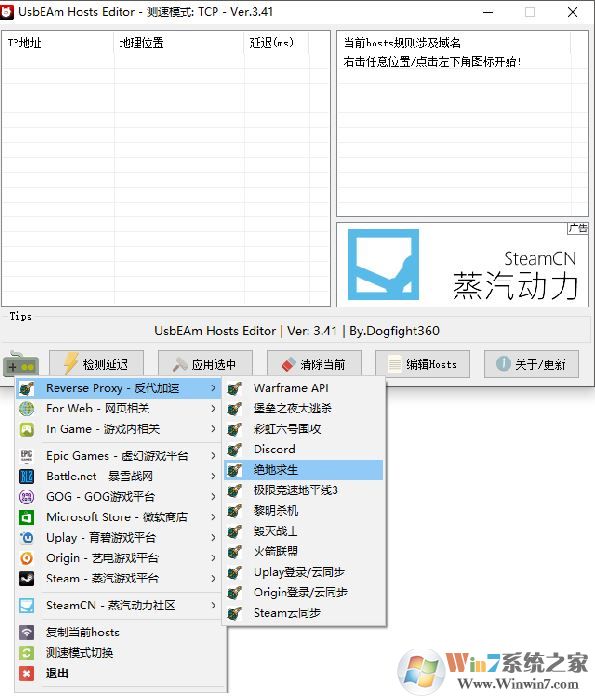Expand the GOG submenu arrow
The width and height of the screenshot is (595, 698).
click(214, 497)
